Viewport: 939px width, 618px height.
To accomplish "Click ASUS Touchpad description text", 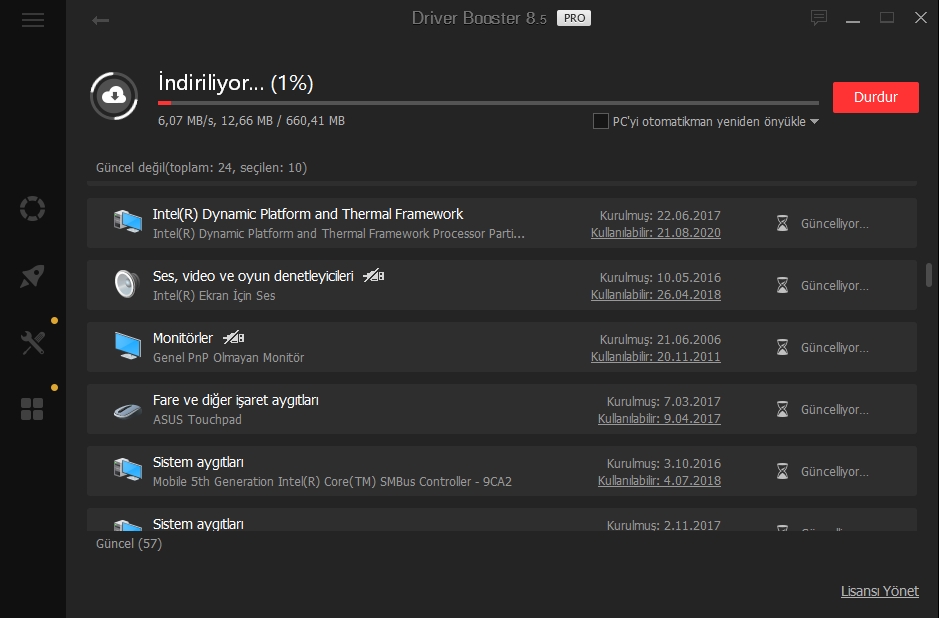I will click(x=197, y=420).
